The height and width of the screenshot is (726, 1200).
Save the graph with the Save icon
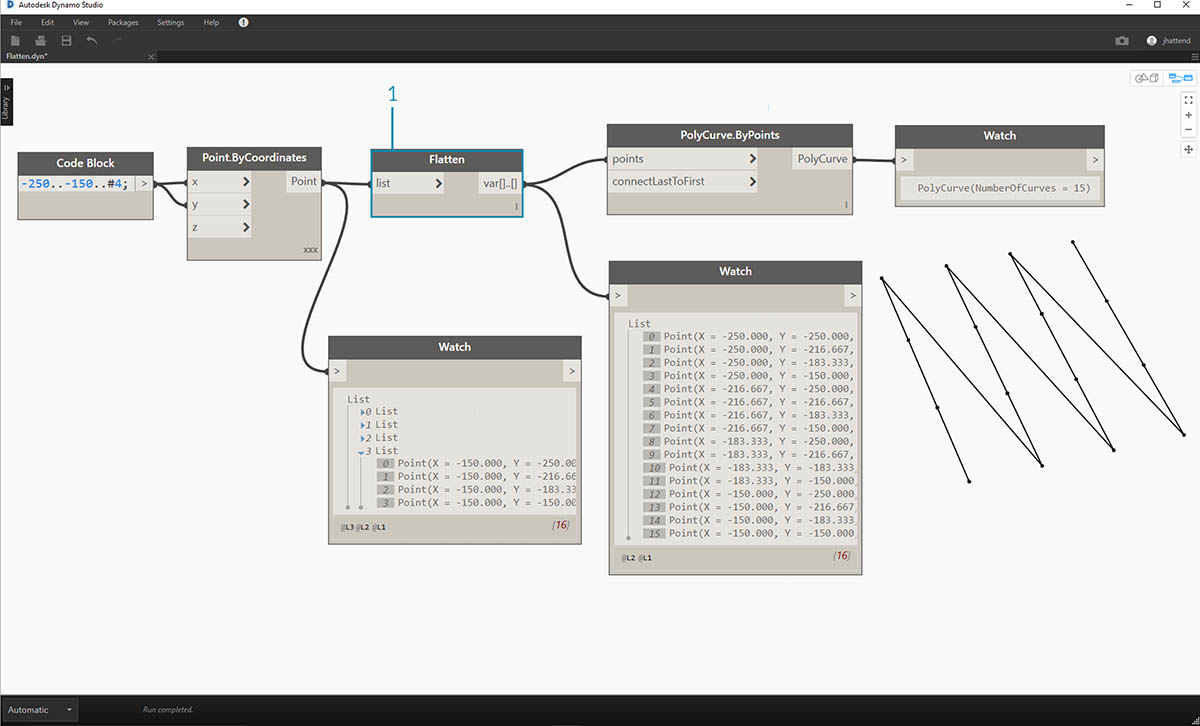(x=66, y=40)
